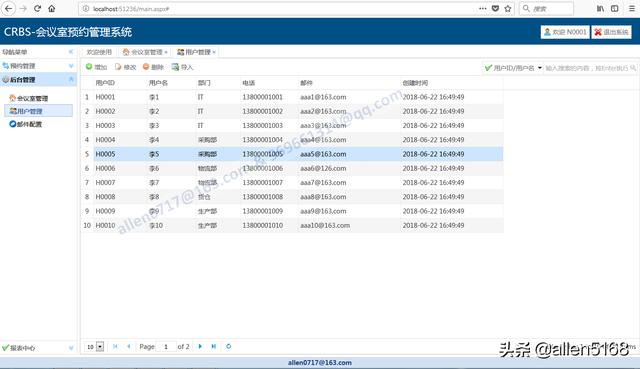Click the search magnifier icon in toolbar
This screenshot has width=640, height=369.
click(633, 68)
